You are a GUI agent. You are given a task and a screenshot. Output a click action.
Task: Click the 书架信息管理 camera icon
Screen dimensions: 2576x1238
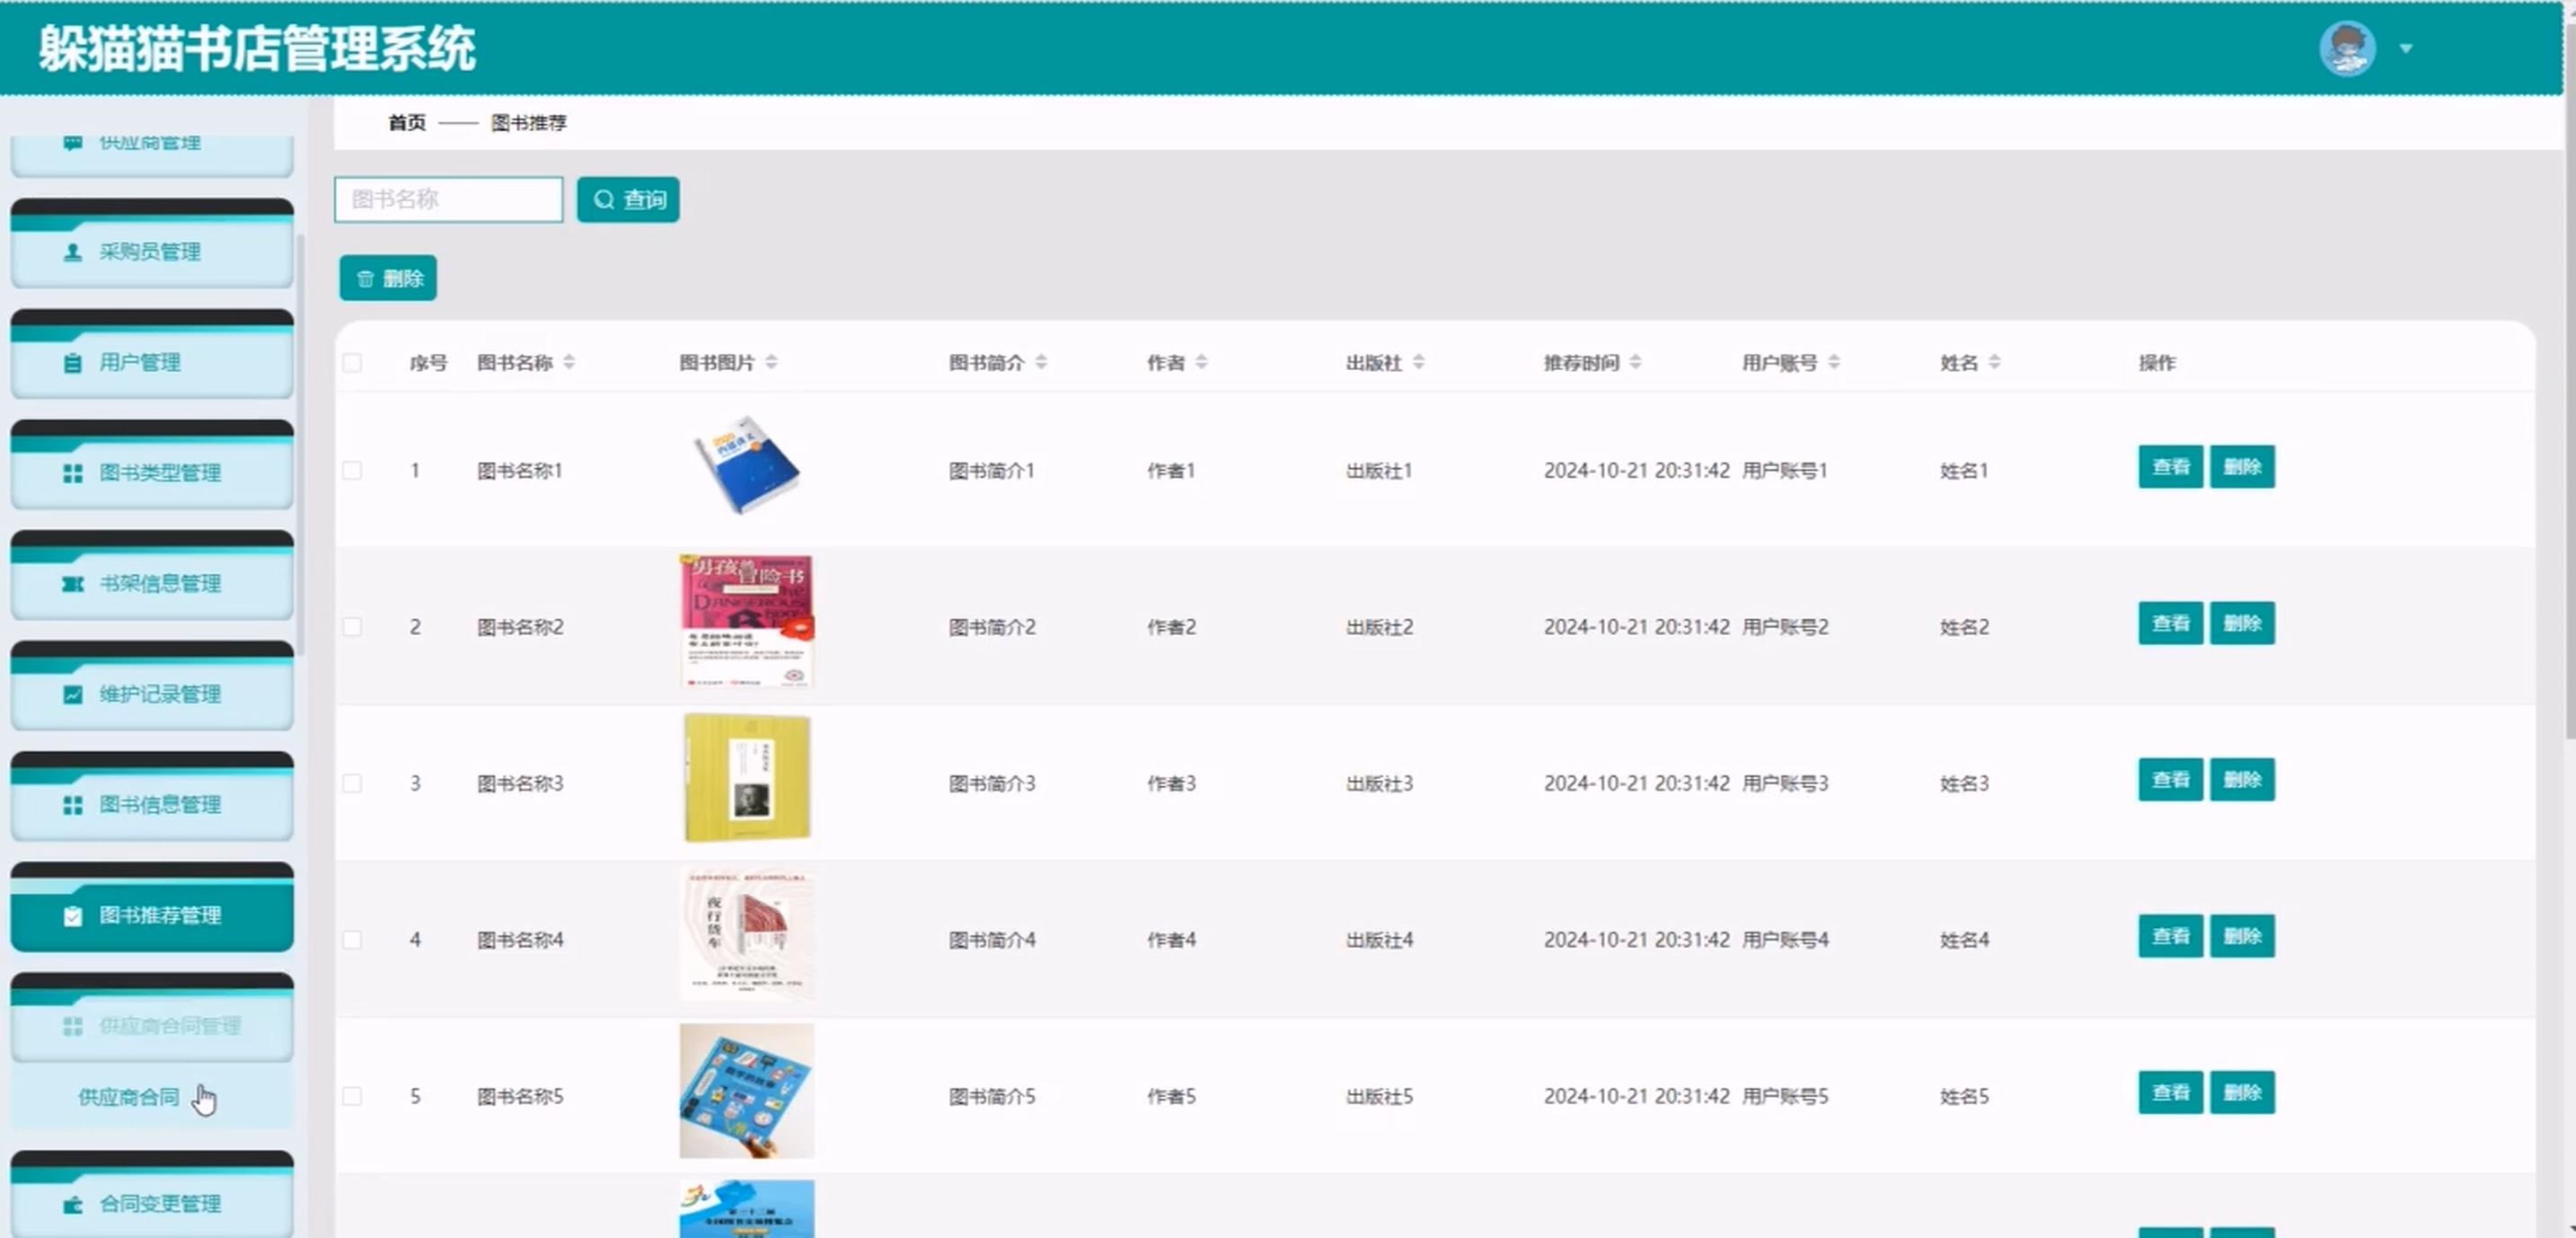click(x=72, y=584)
